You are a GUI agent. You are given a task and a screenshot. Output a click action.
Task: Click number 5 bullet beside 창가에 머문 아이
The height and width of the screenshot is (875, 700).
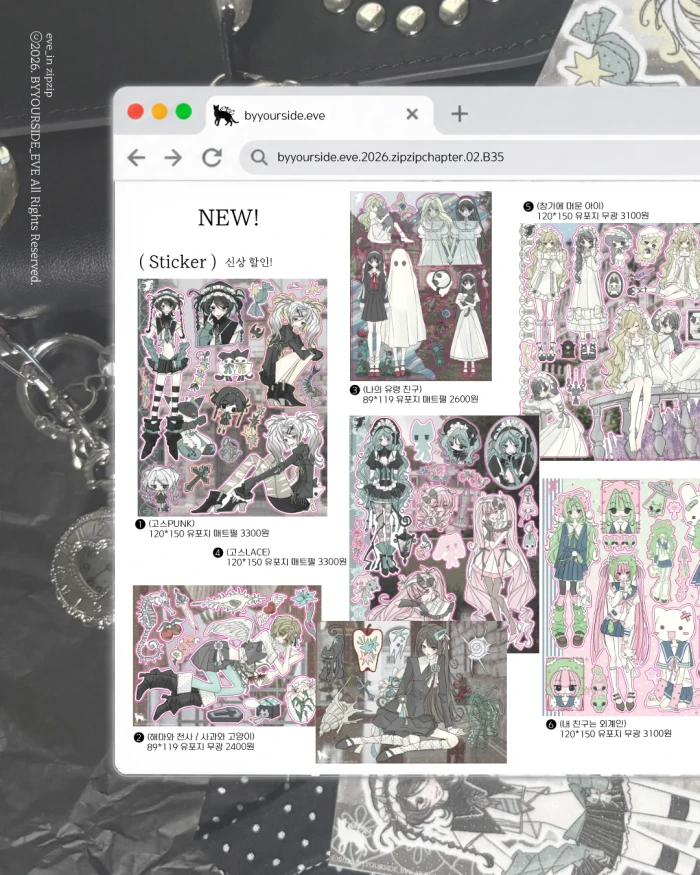coord(528,206)
